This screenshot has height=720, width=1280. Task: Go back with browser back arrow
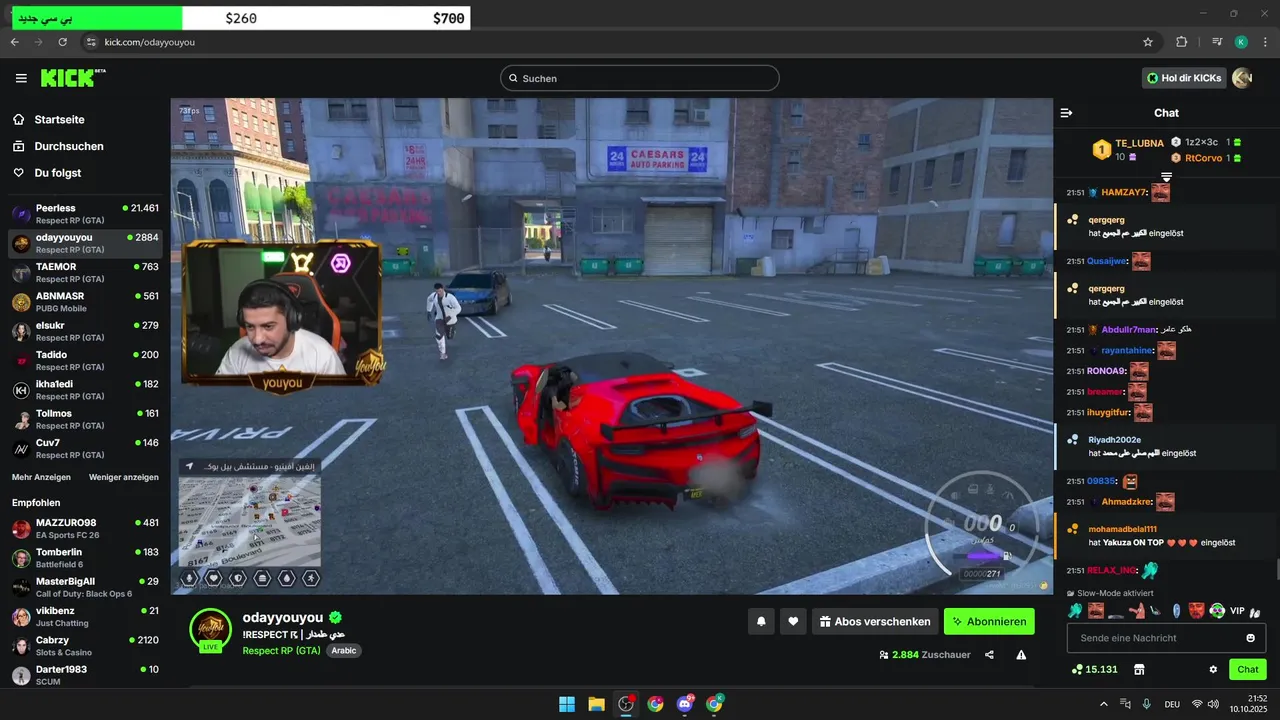pyautogui.click(x=14, y=42)
